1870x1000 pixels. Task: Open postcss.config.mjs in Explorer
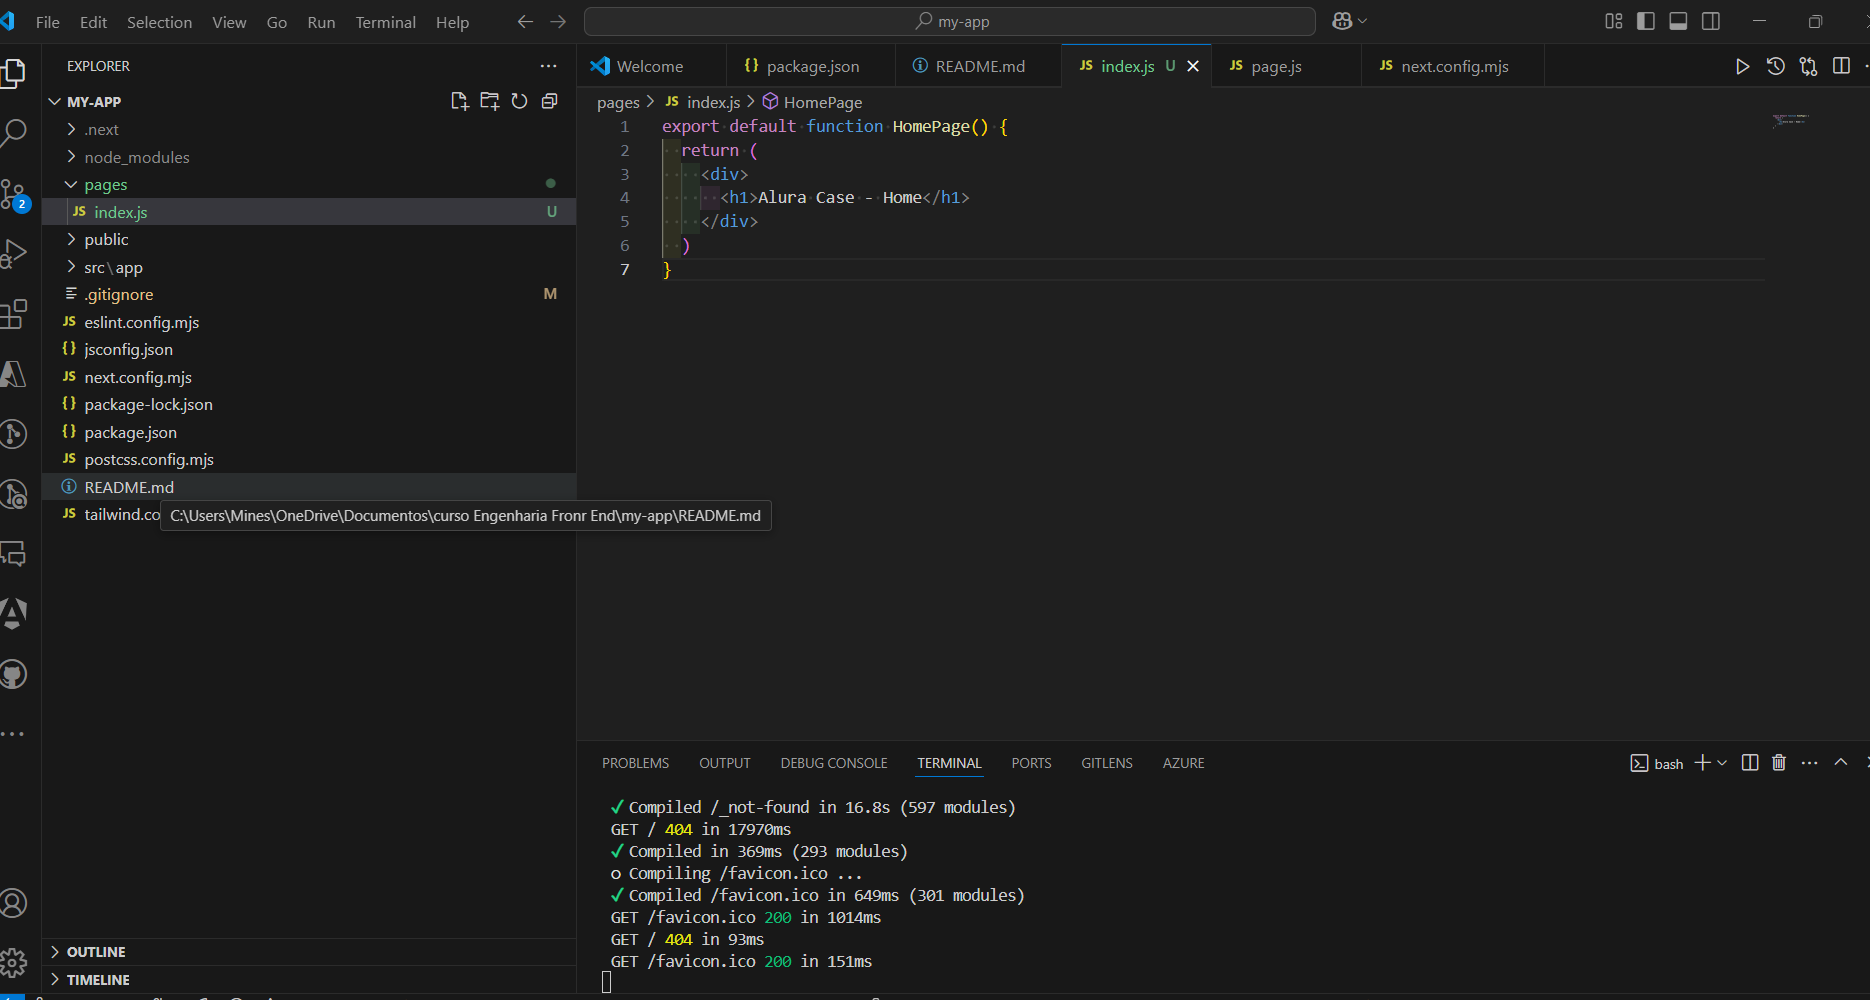point(310,459)
